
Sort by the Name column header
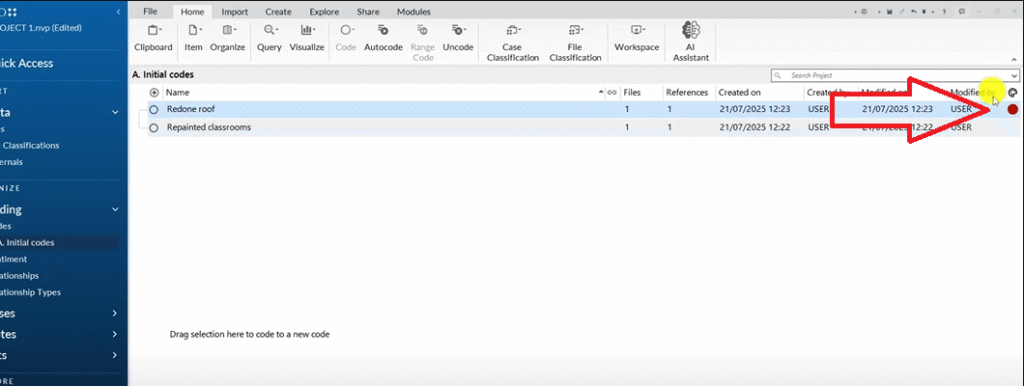(178, 93)
